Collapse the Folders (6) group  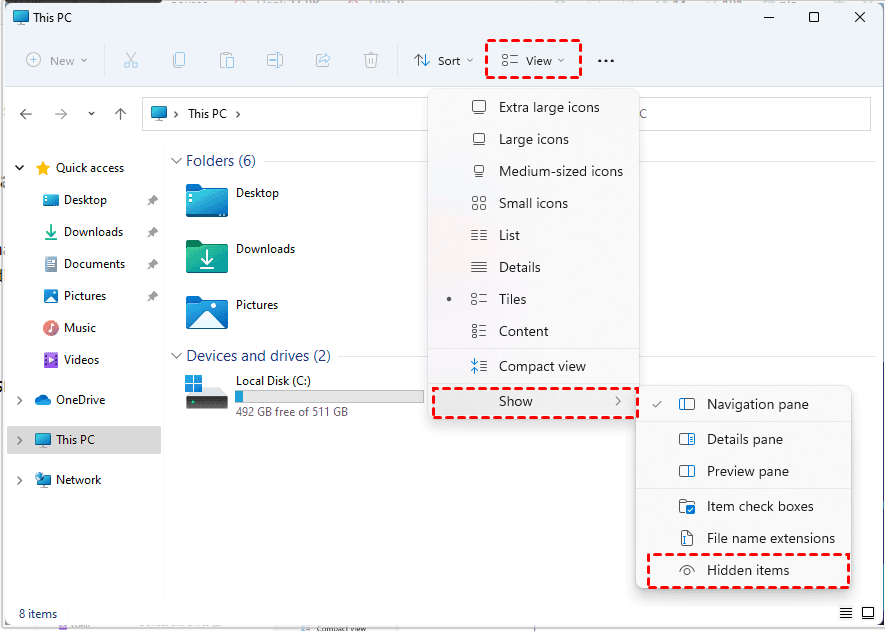(x=176, y=161)
